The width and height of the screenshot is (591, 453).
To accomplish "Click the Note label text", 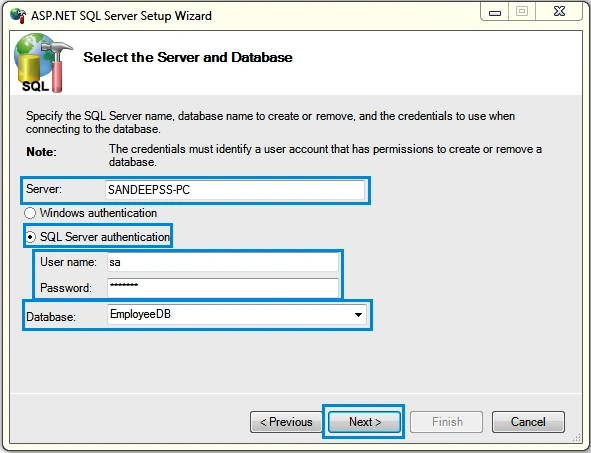I will [x=41, y=152].
